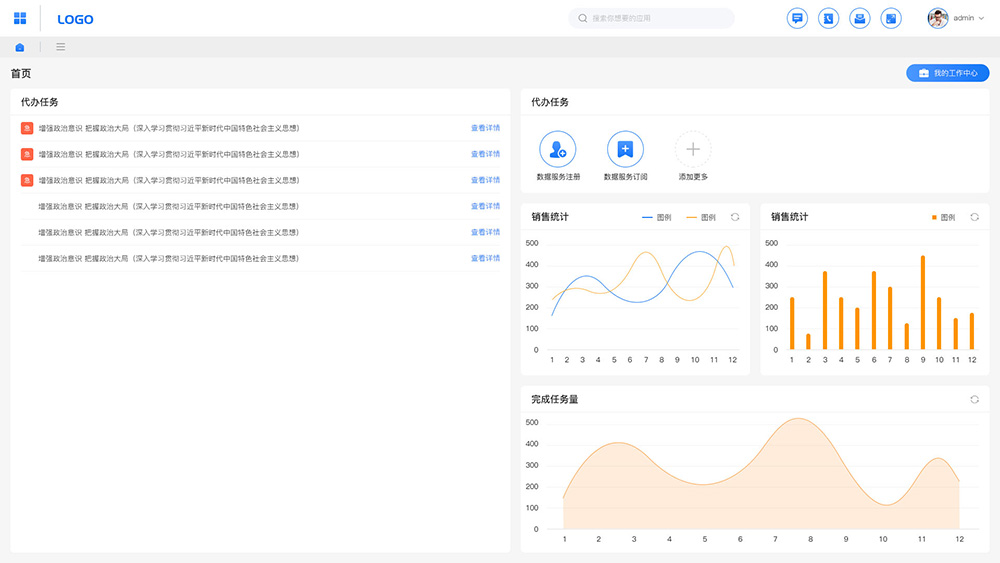This screenshot has width=1000, height=563.
Task: Refresh the bar chart 销售统计 panel
Action: pos(975,217)
